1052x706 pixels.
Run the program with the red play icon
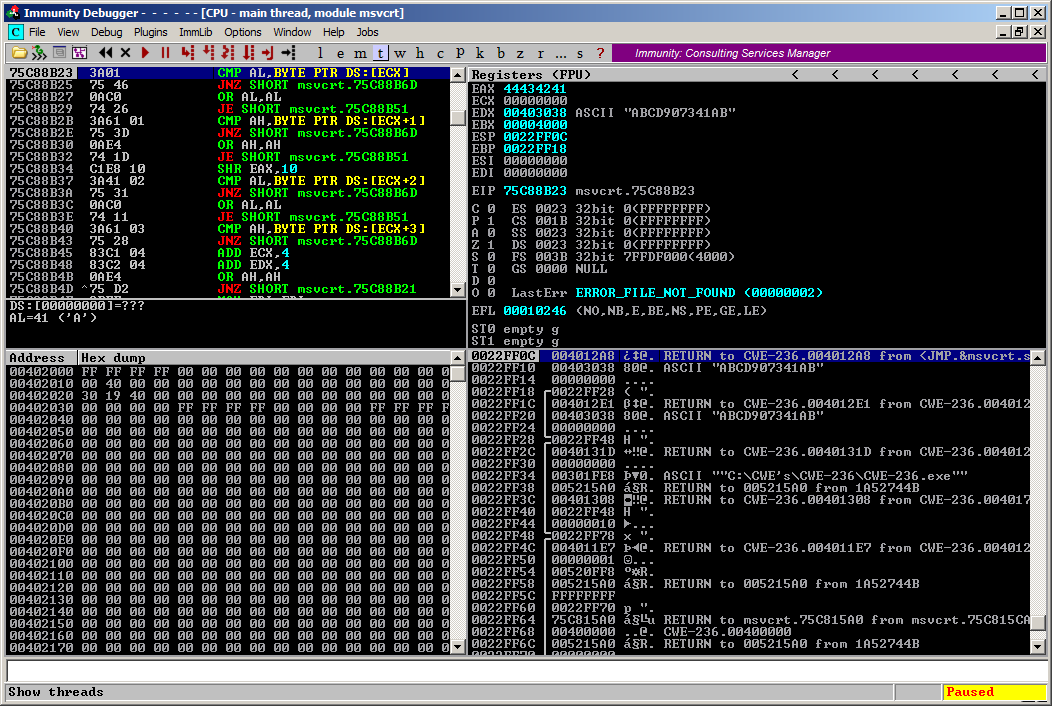(146, 53)
